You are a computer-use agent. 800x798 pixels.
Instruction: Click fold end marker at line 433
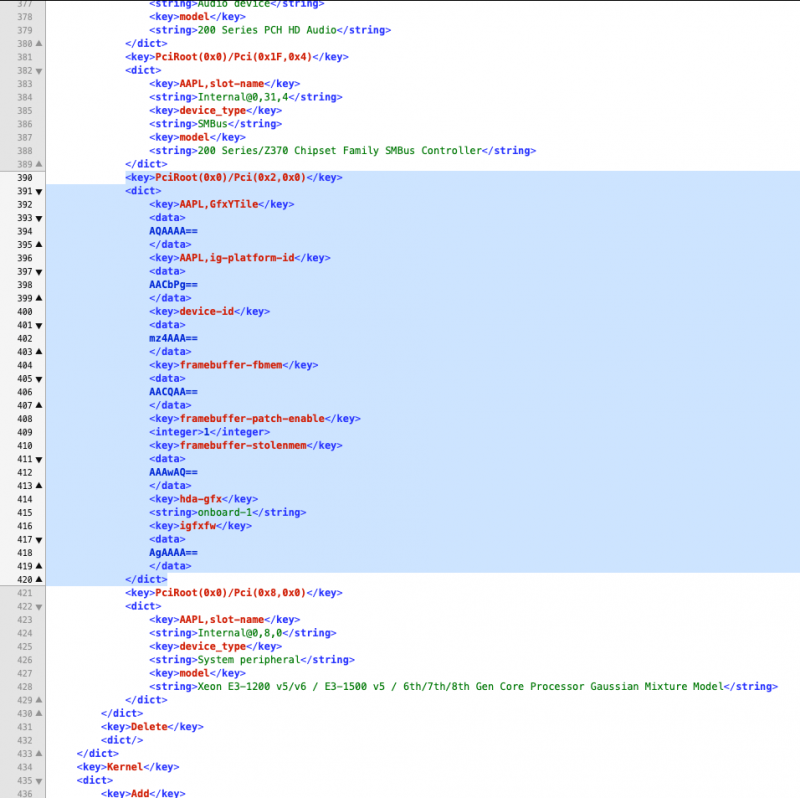coord(39,754)
